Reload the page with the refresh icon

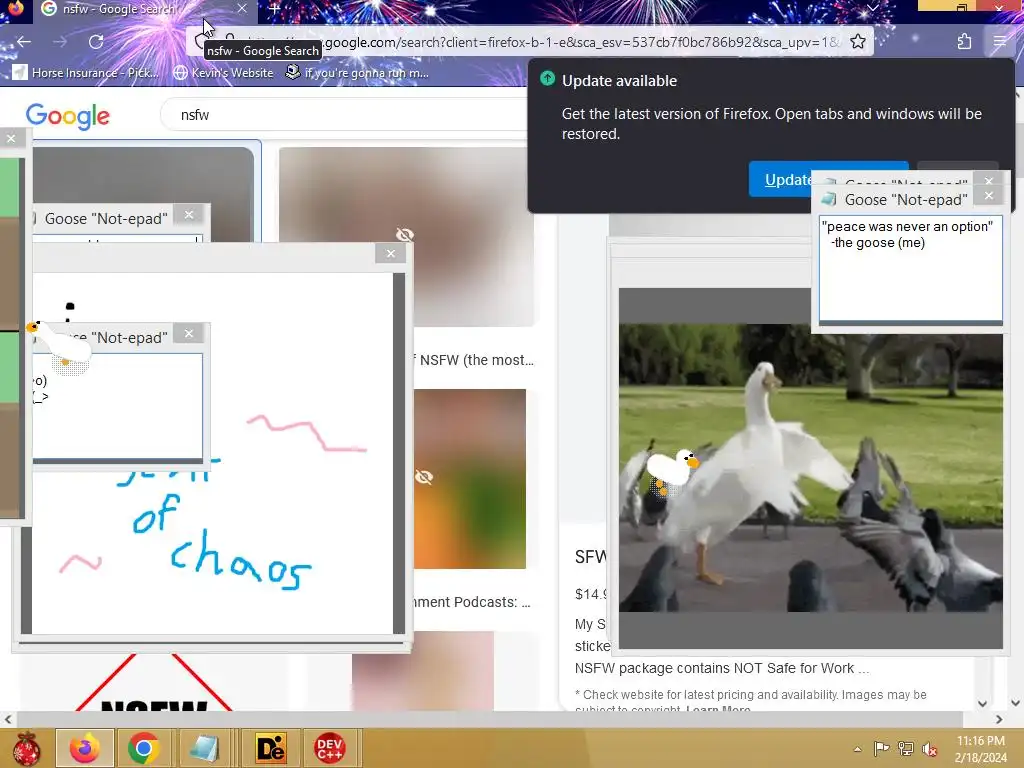(x=96, y=42)
